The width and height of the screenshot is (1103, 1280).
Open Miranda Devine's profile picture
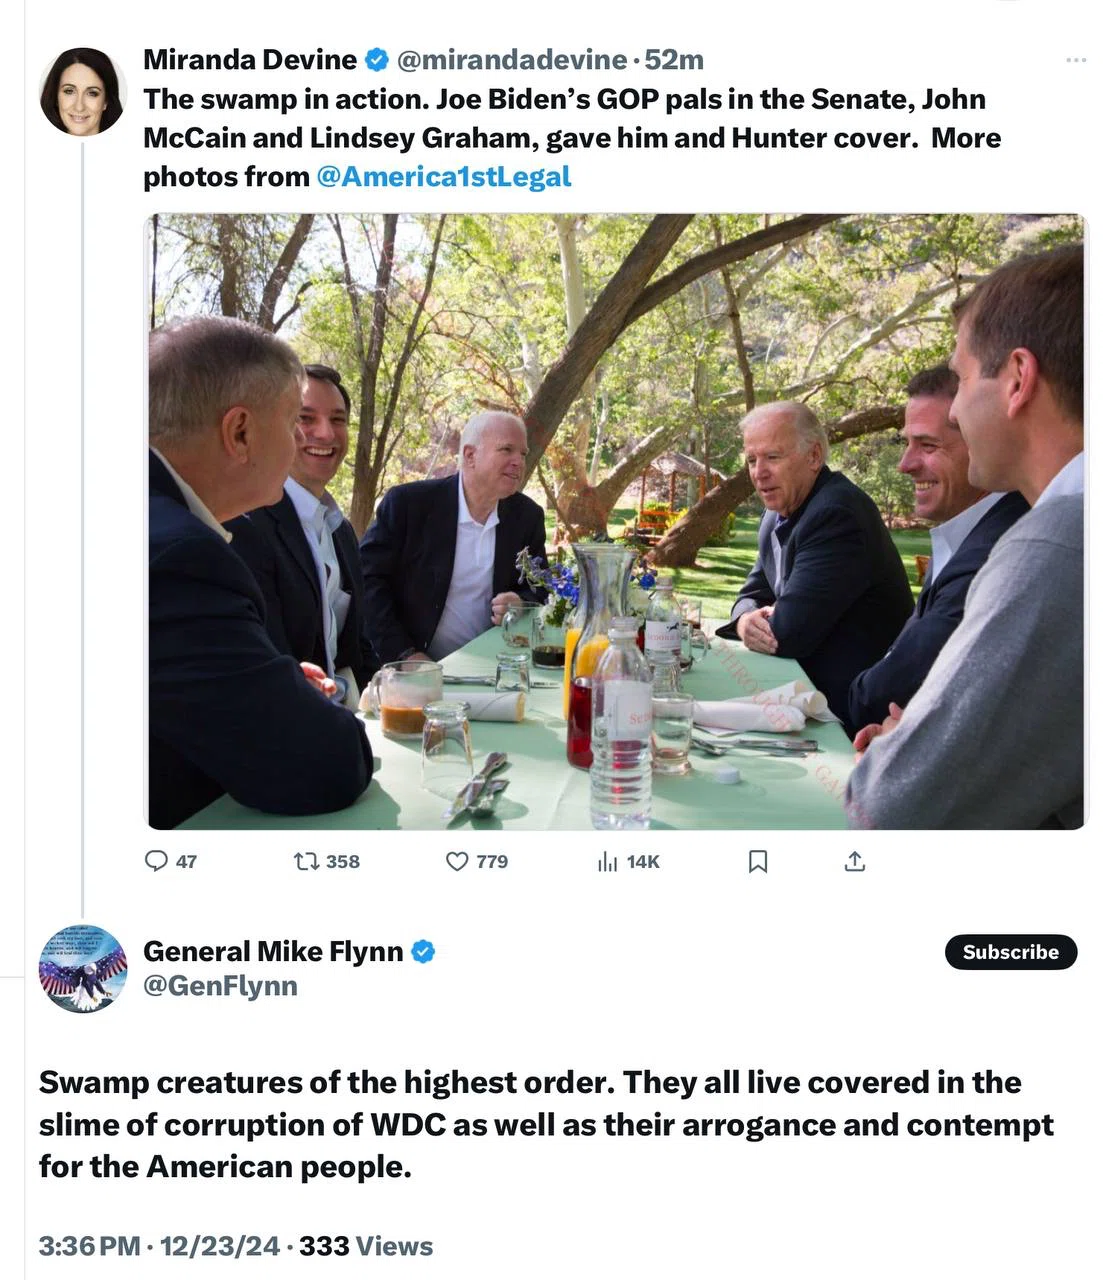(x=83, y=91)
